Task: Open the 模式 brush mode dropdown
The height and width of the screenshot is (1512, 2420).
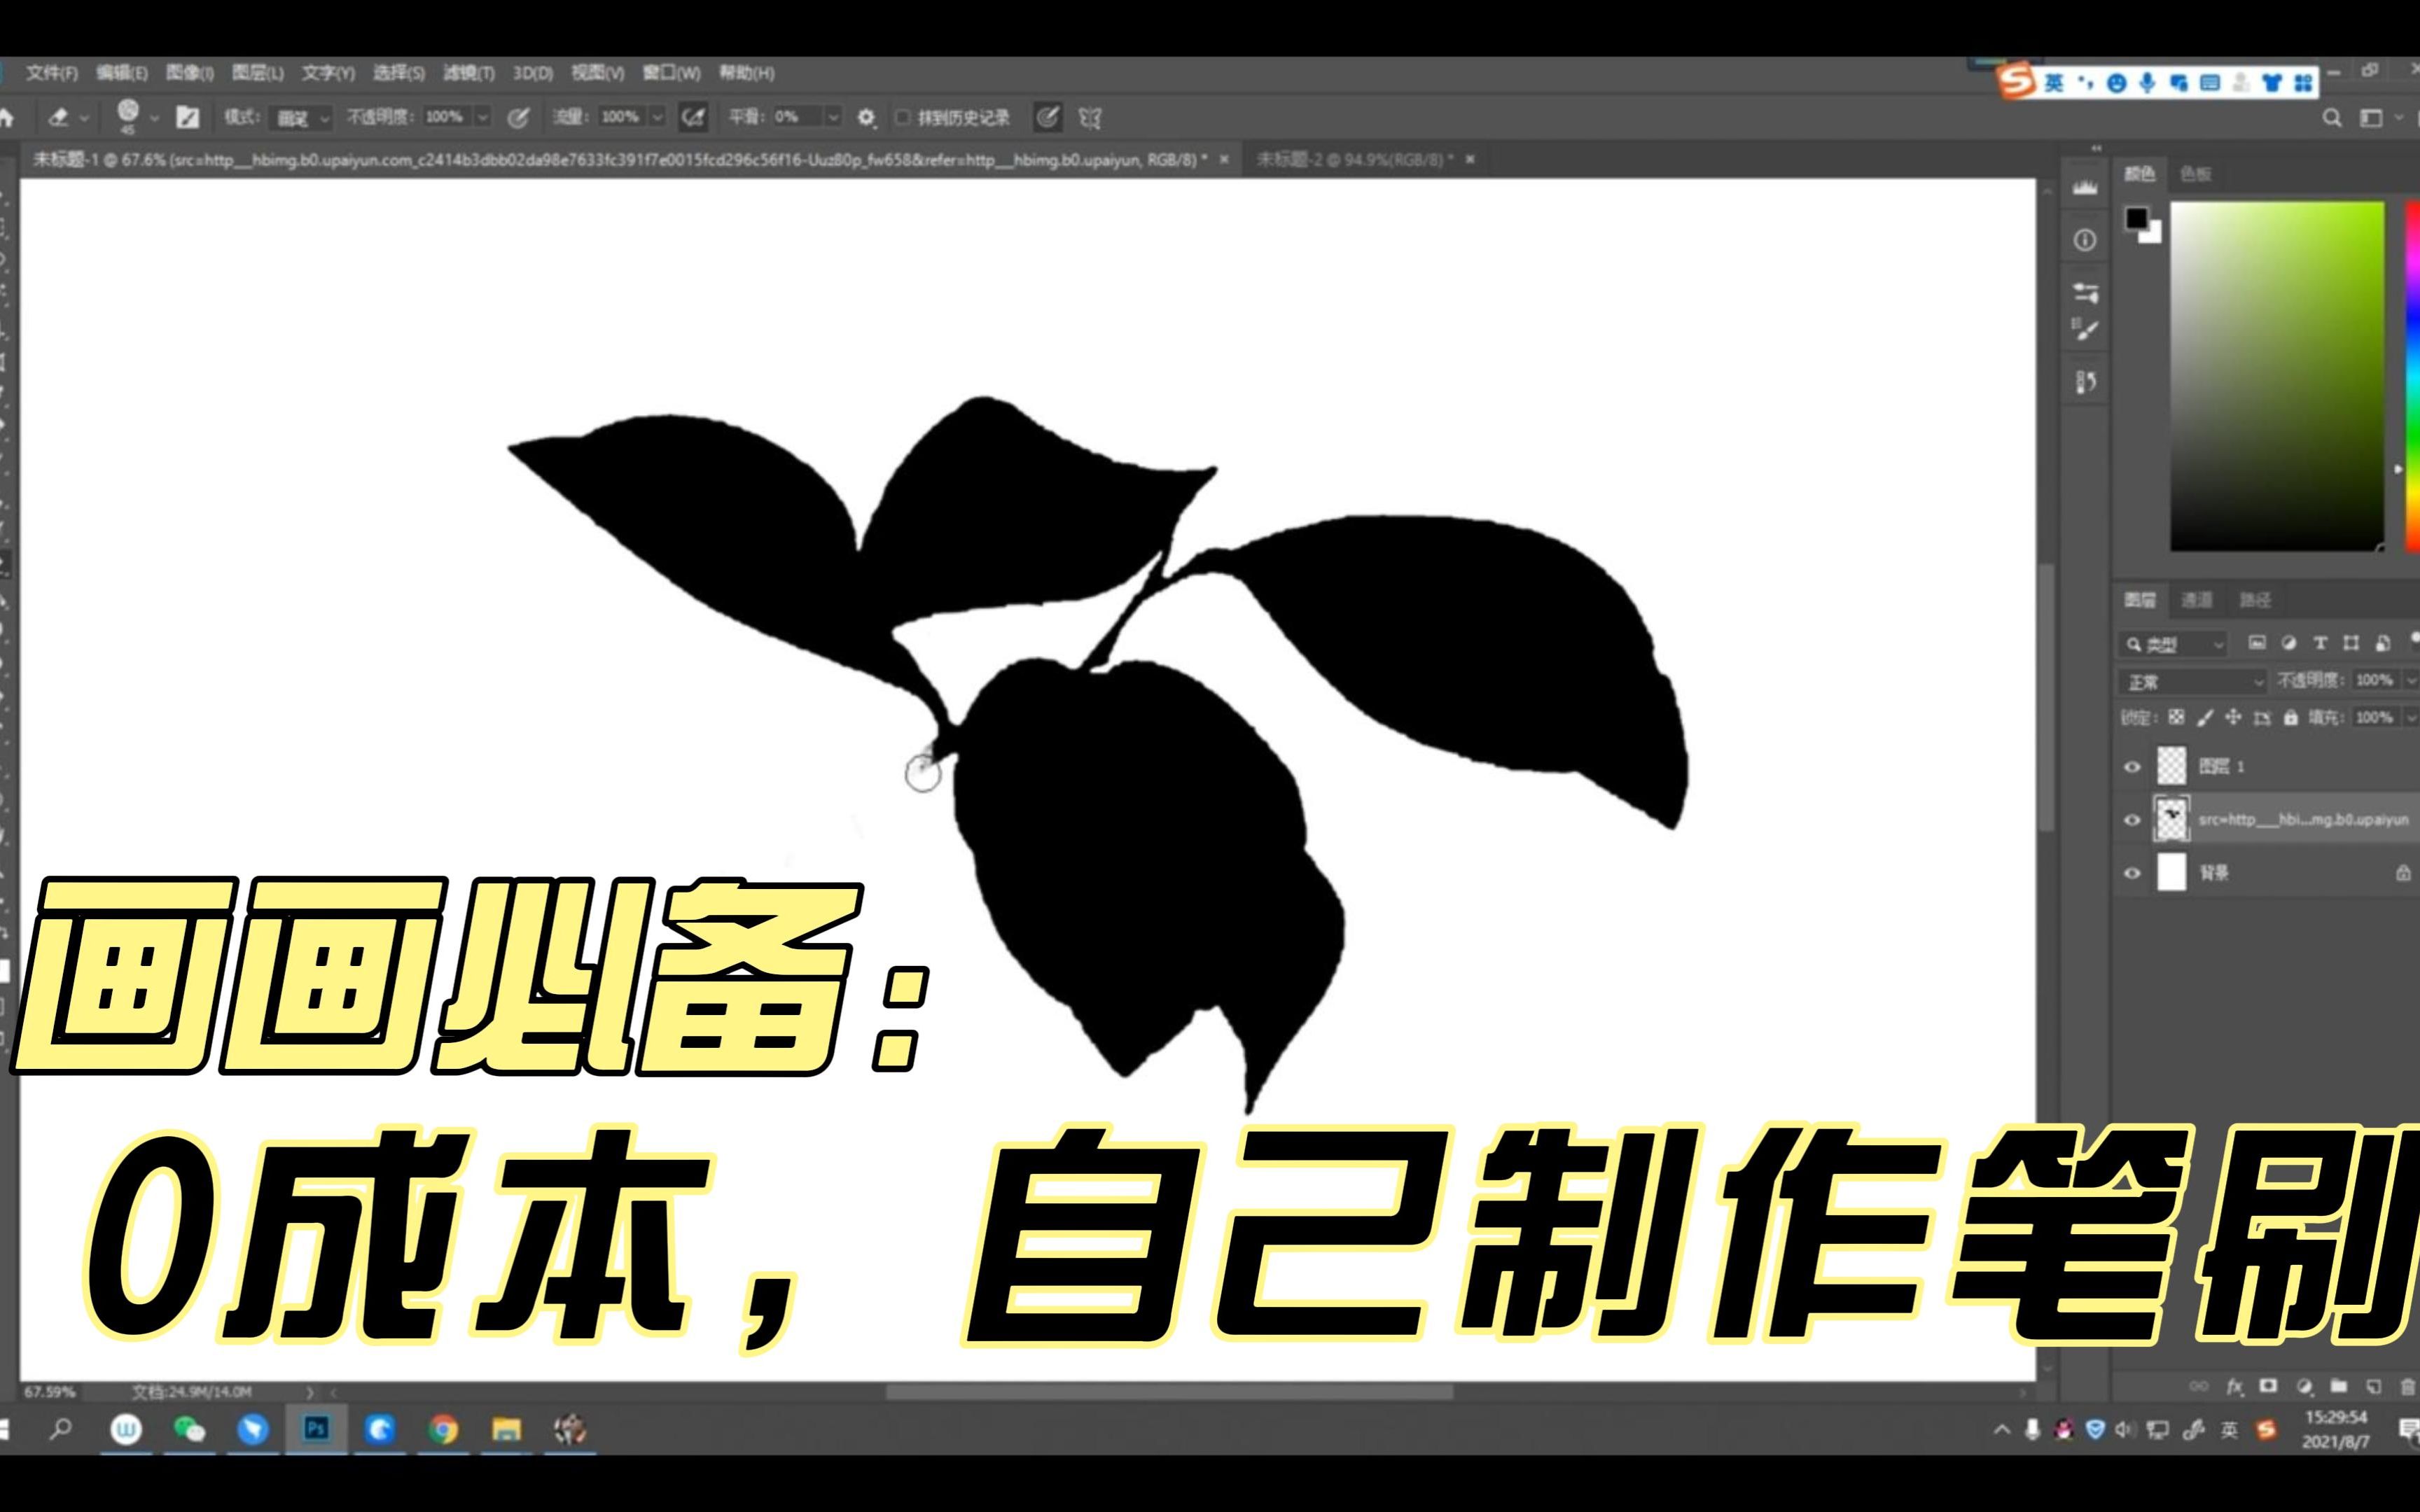Action: [299, 117]
